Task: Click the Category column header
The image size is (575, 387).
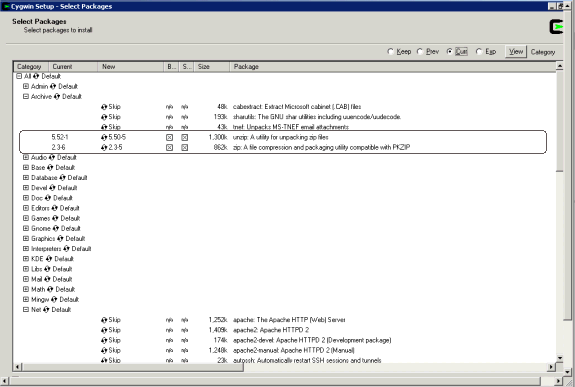Action: 31,67
